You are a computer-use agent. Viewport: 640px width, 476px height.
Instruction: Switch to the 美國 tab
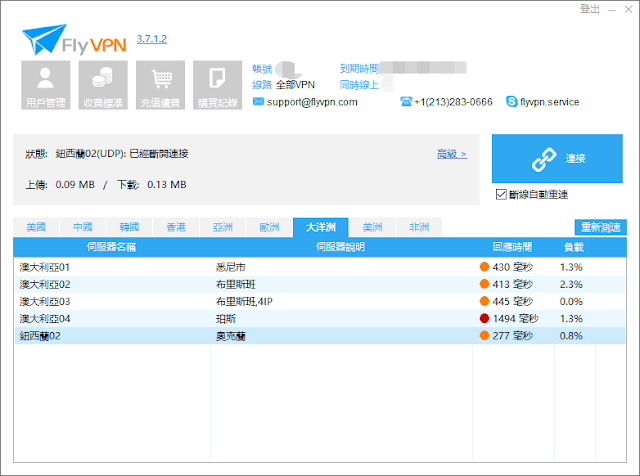pyautogui.click(x=36, y=227)
